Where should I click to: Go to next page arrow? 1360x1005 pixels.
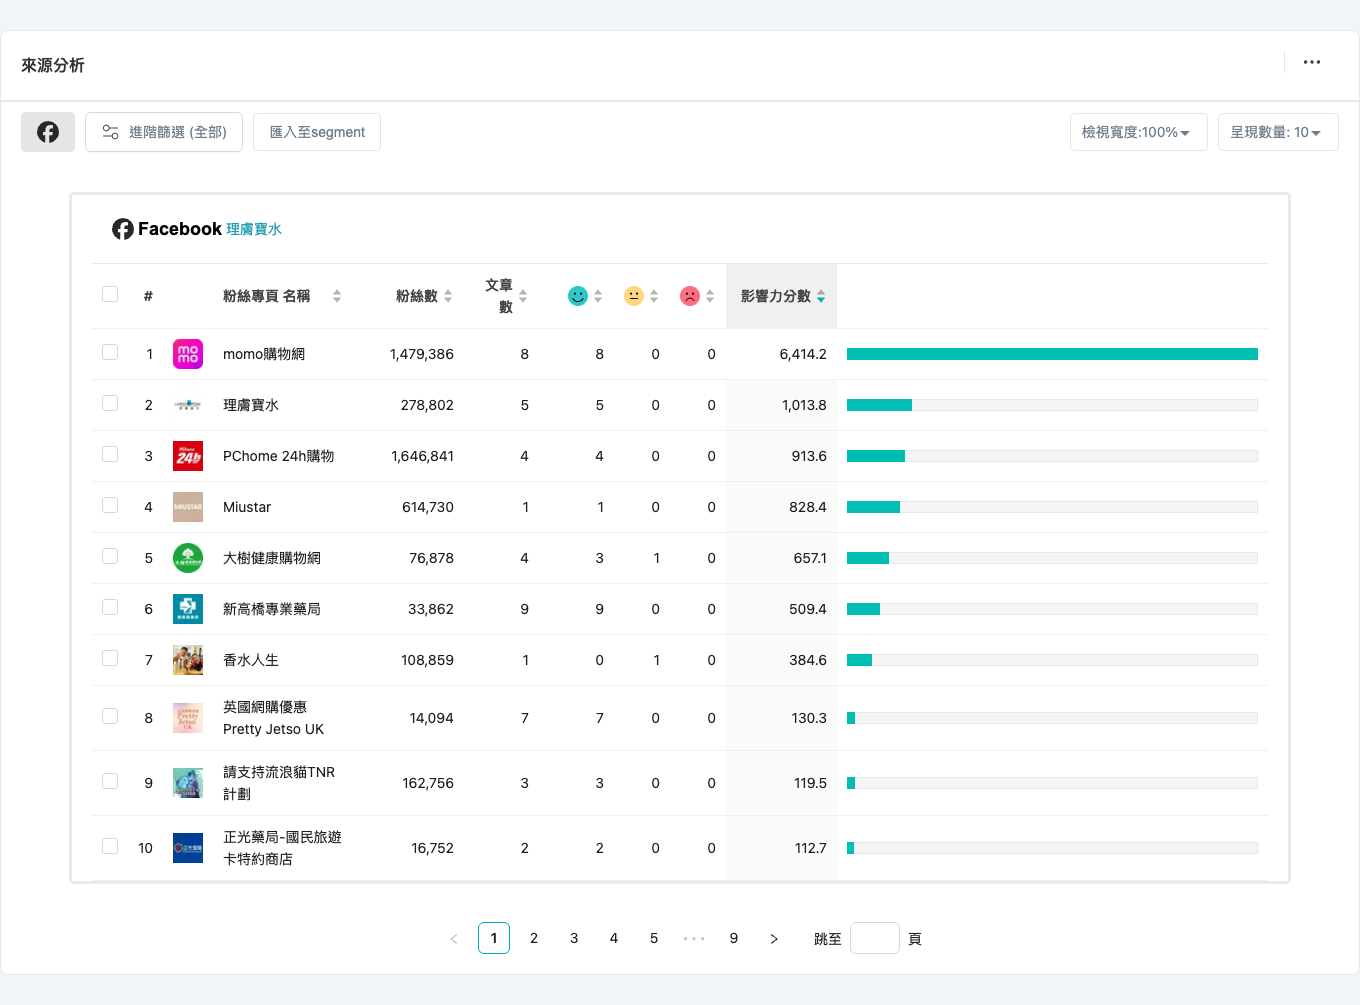point(774,938)
